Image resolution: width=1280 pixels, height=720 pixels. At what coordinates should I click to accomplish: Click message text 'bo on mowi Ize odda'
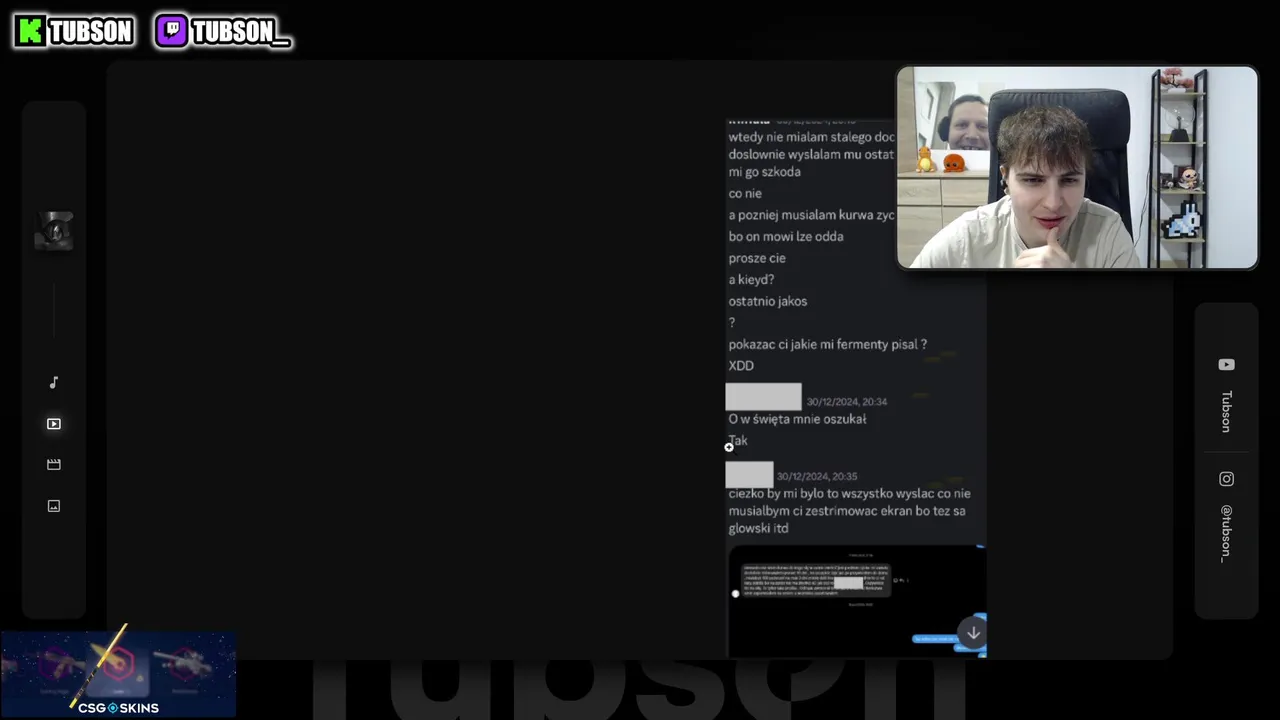[x=786, y=237]
